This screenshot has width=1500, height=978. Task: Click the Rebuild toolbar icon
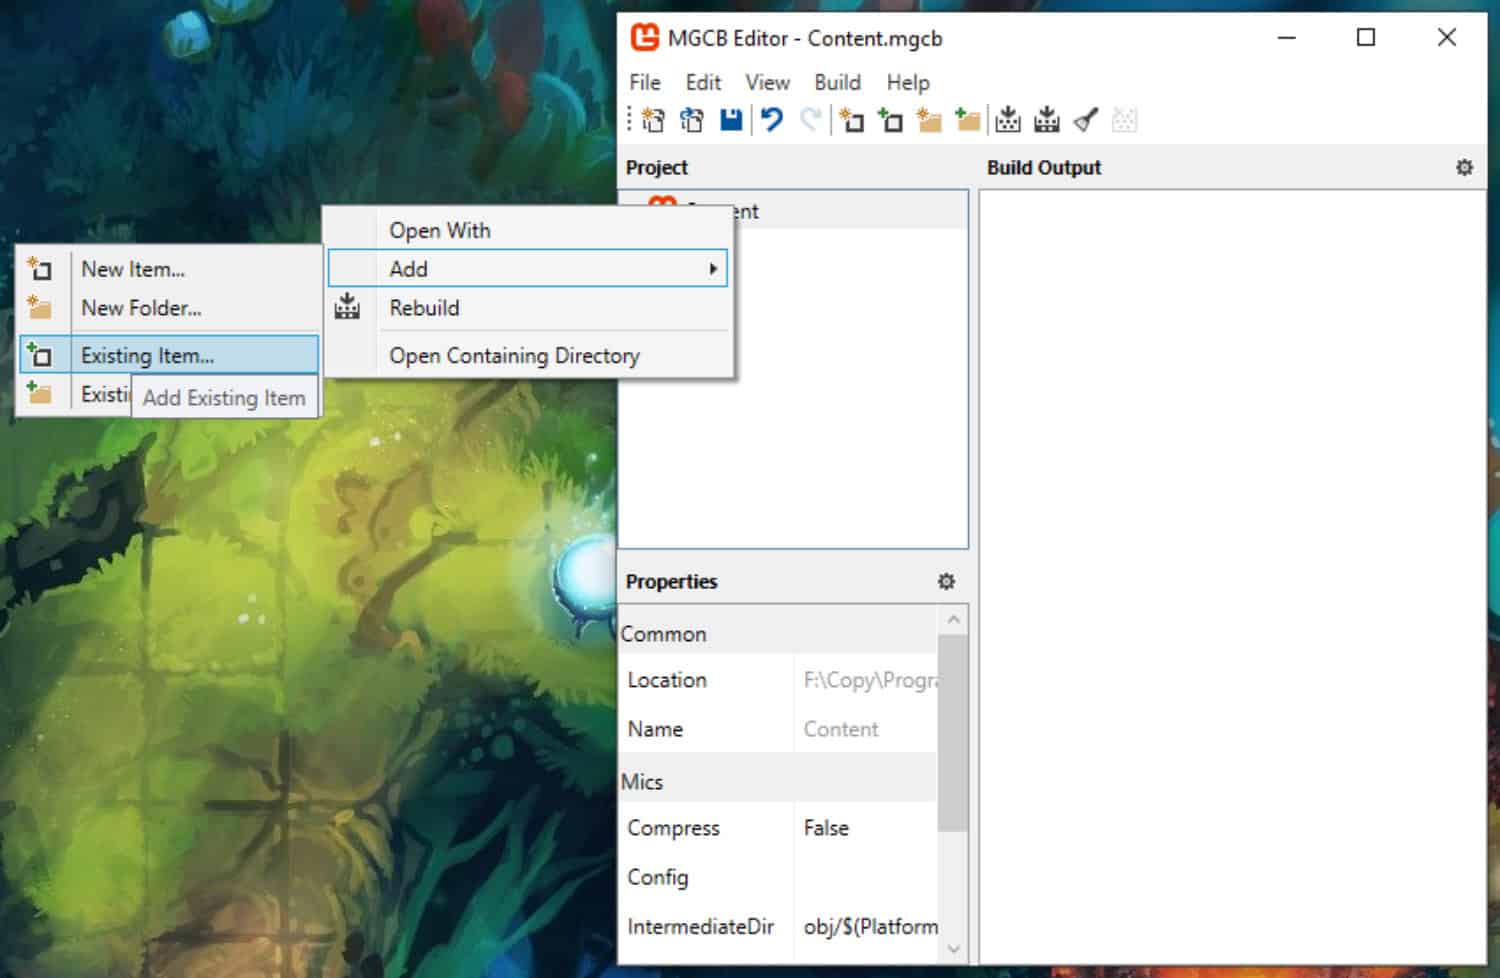point(1047,120)
